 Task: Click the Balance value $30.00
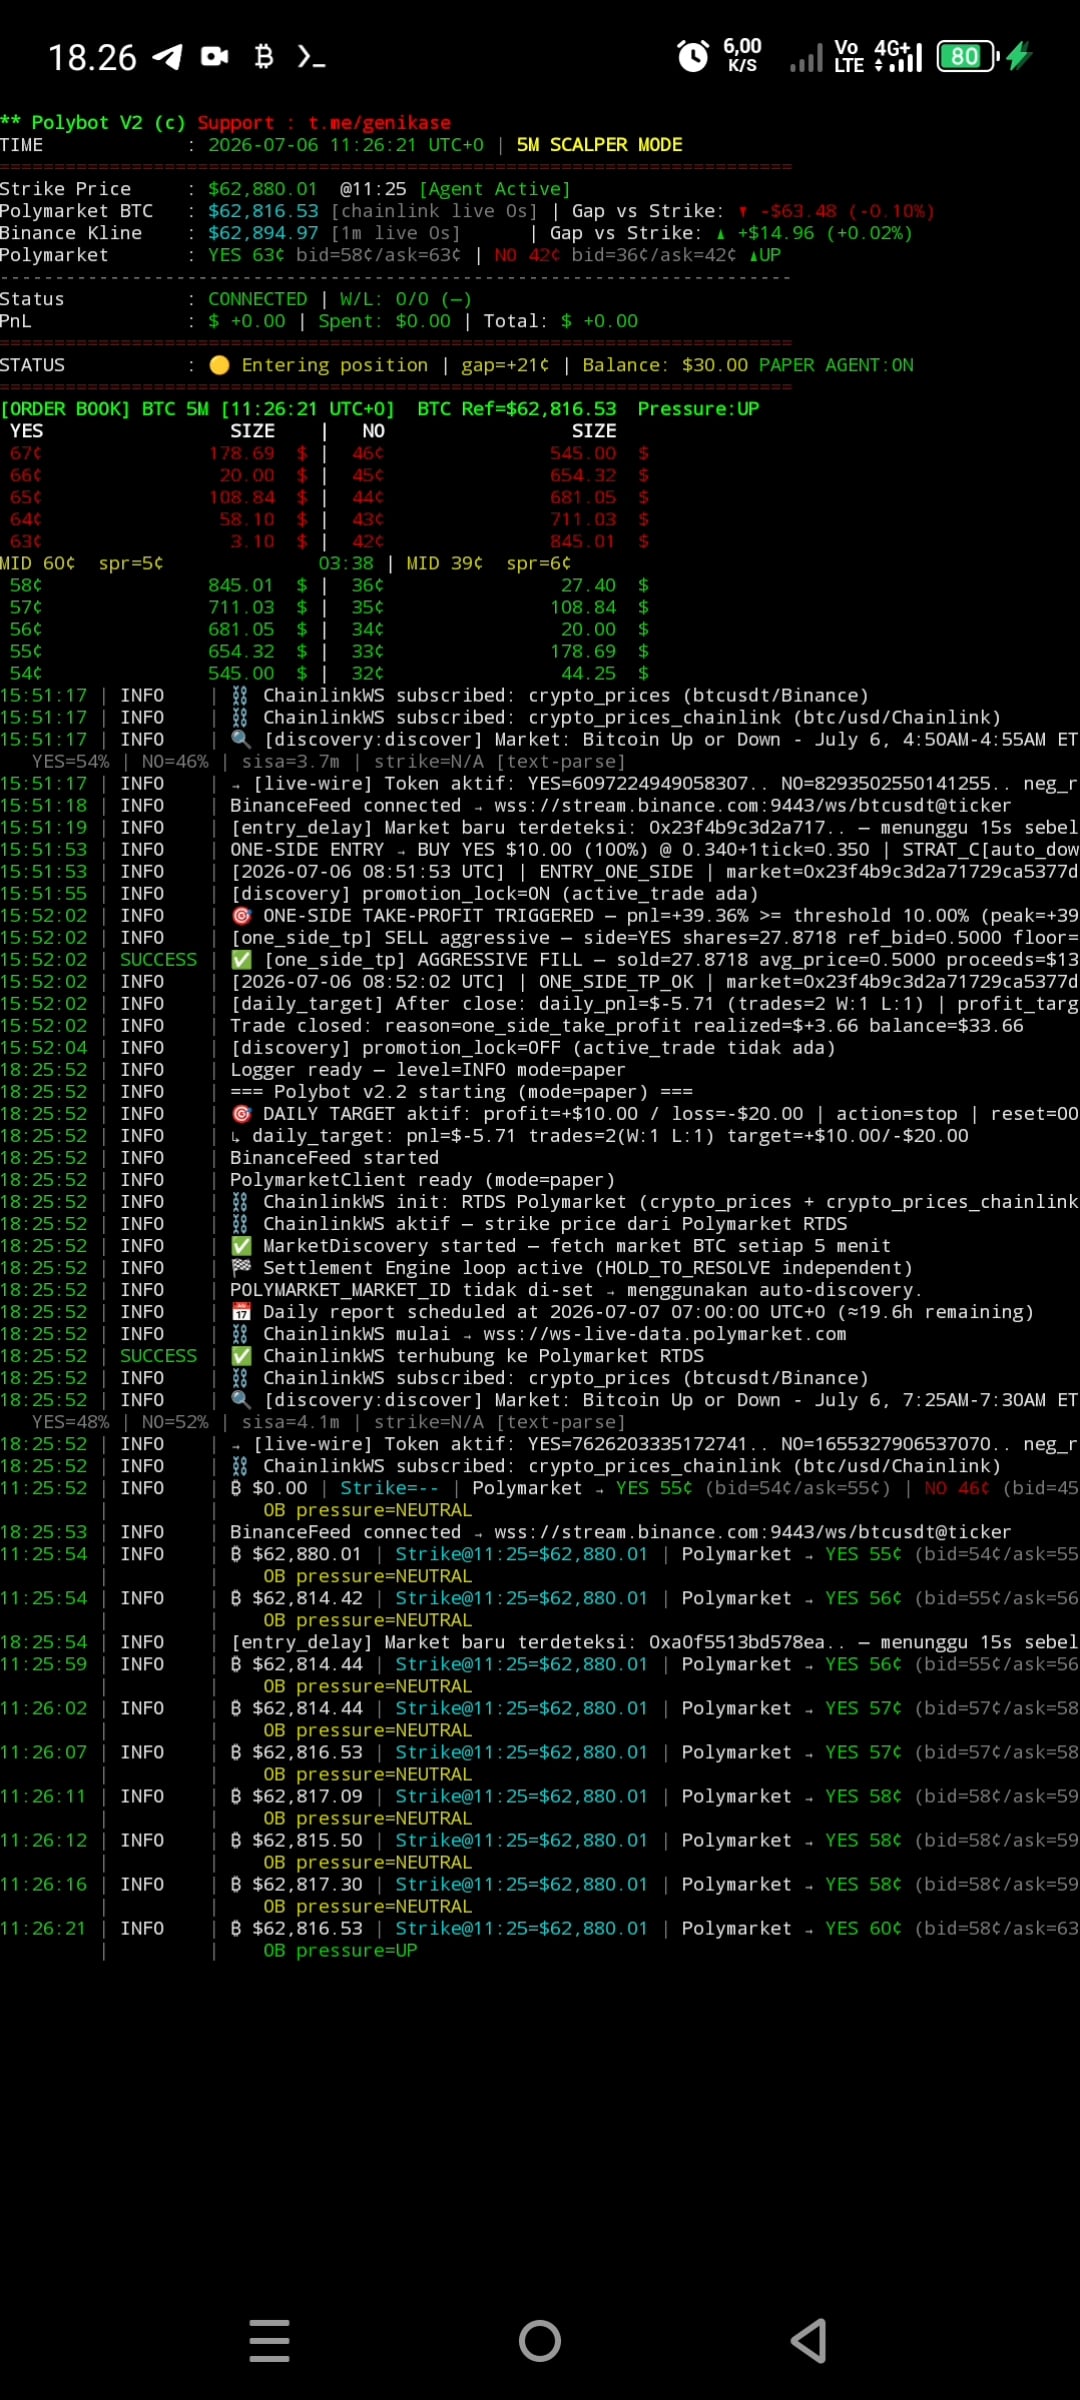pos(714,365)
